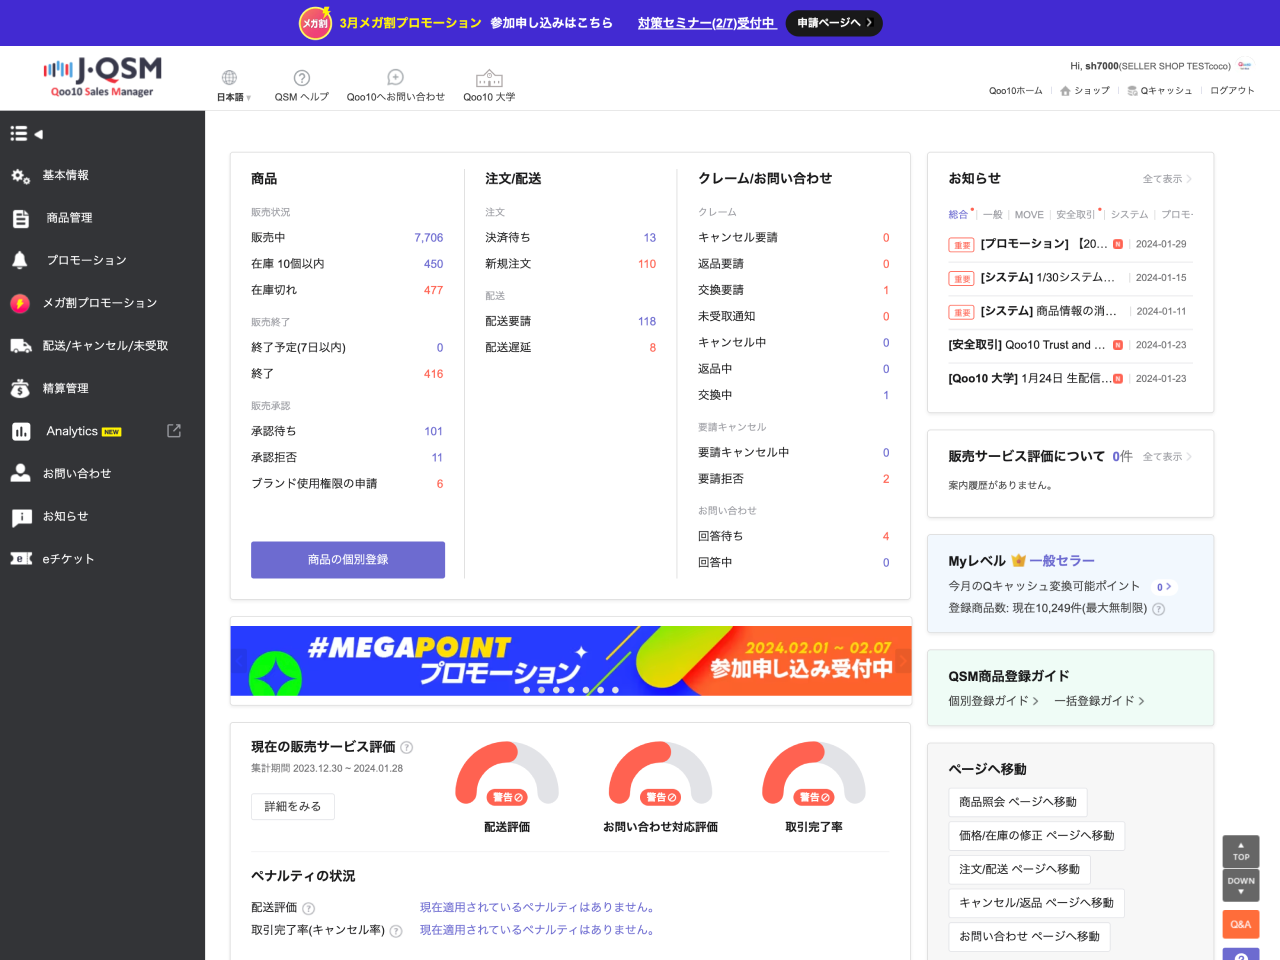Open Qoo10ホーム top menu link
The width and height of the screenshot is (1280, 960).
coord(1016,91)
